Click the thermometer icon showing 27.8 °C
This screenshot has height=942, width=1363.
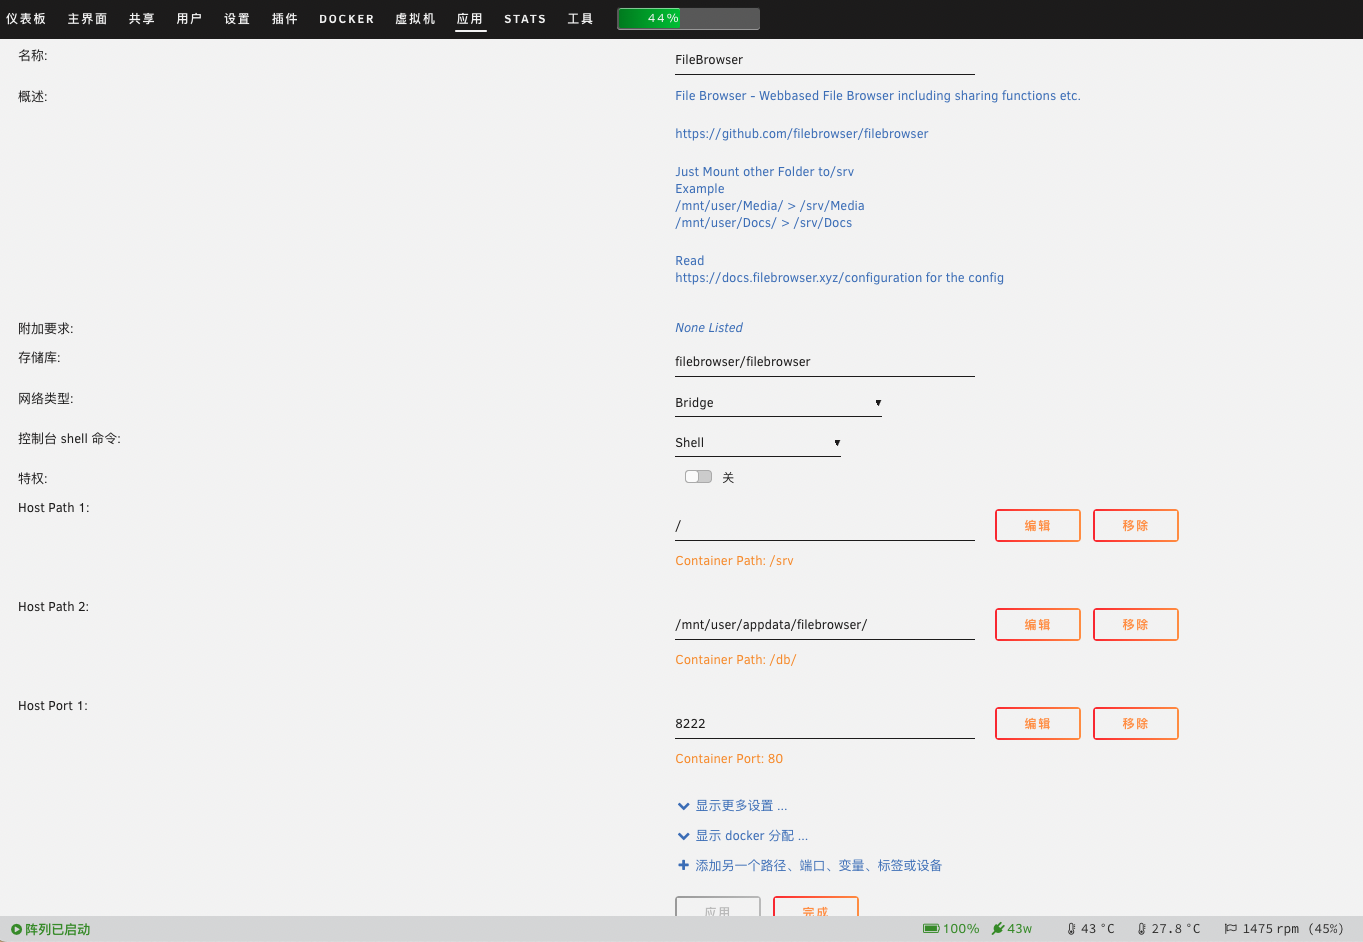pos(1141,929)
